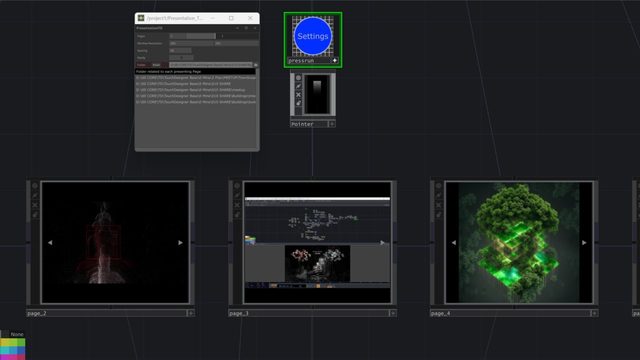This screenshot has height=360, width=640.
Task: Toggle the circle viewer flag on Pointer node
Action: click(x=298, y=78)
